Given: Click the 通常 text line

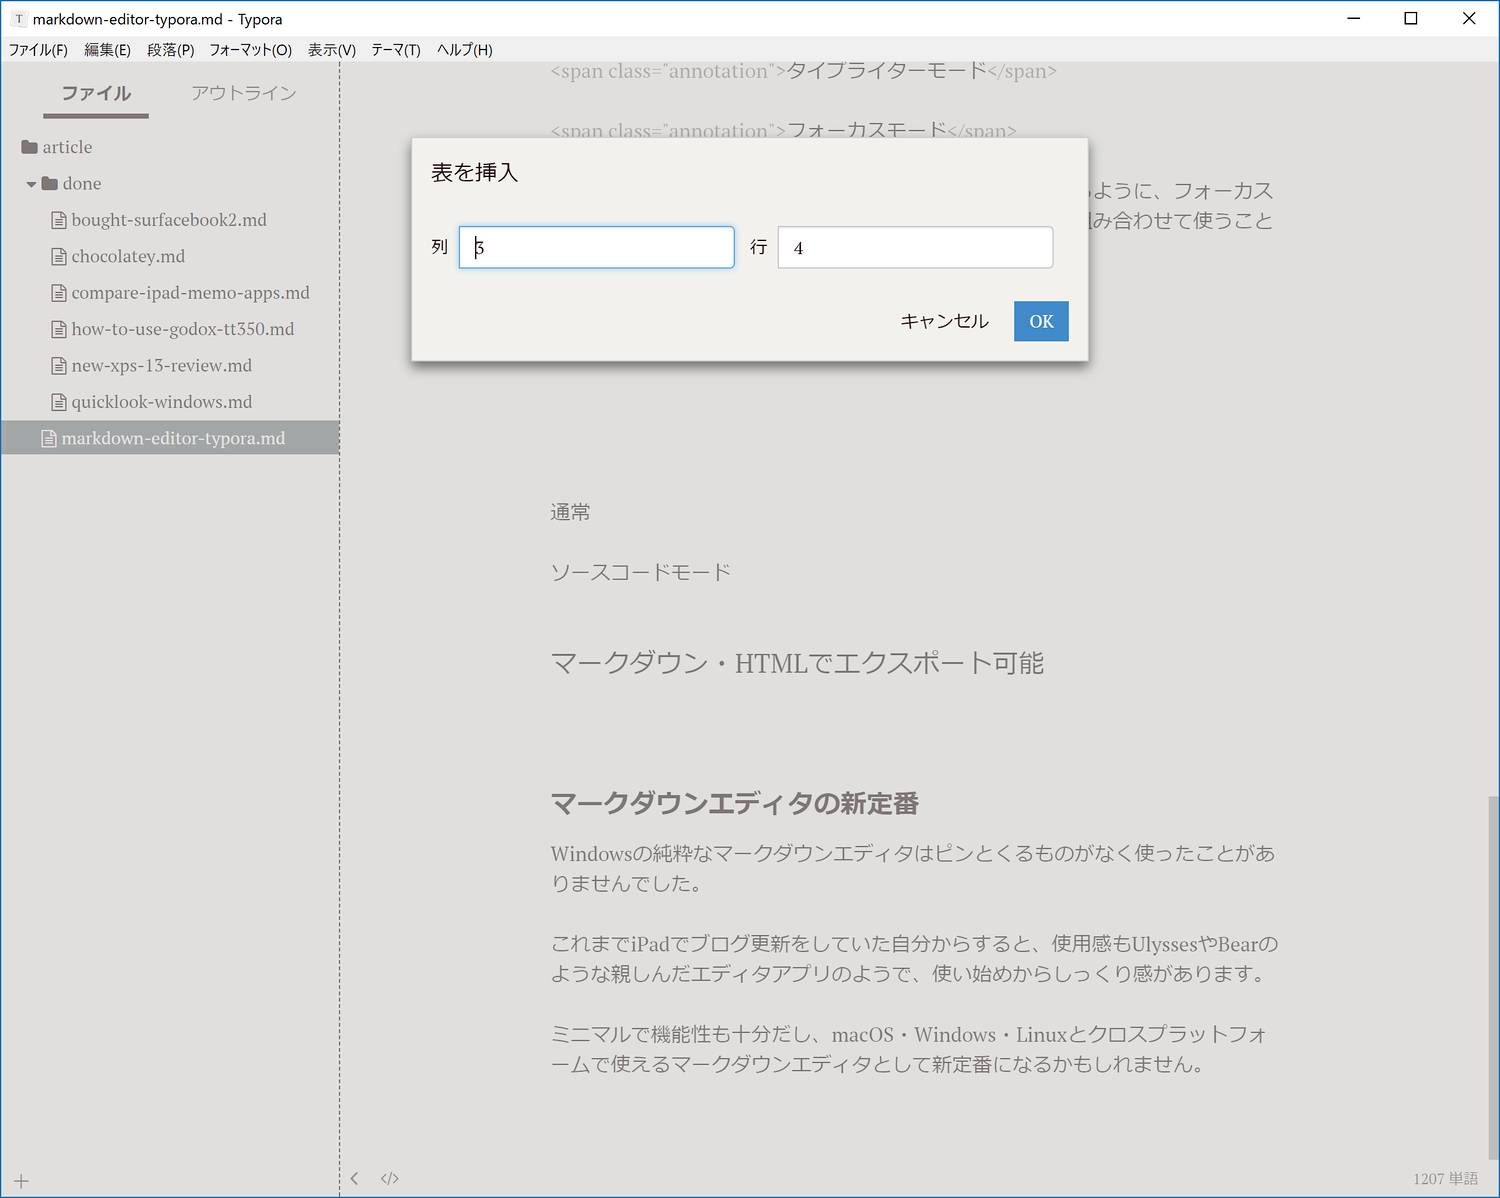Looking at the screenshot, I should coord(570,512).
